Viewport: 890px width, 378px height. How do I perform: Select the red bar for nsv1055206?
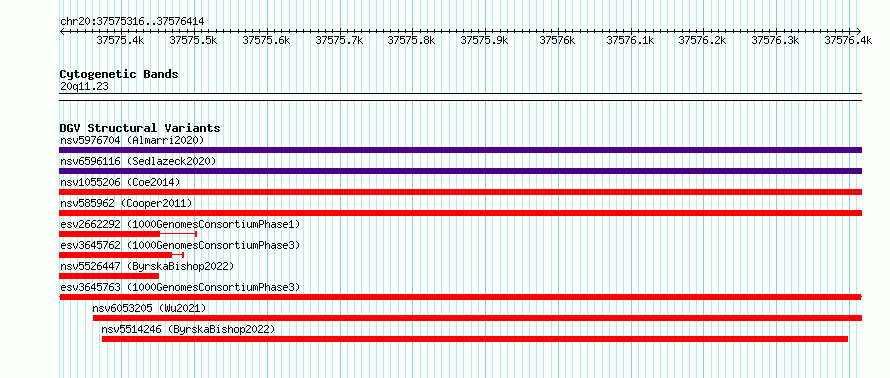click(460, 192)
